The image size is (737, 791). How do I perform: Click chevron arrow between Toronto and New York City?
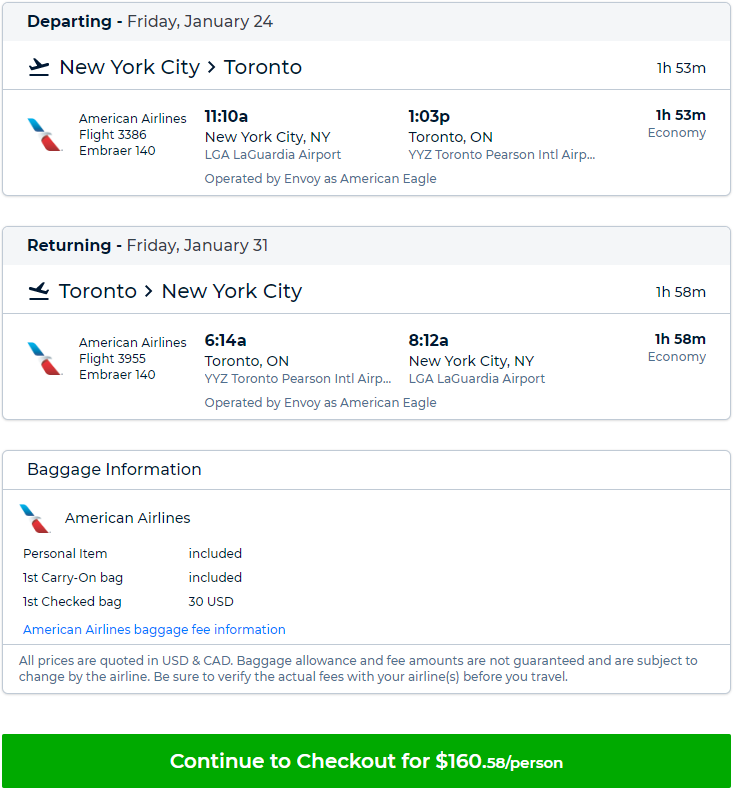[x=148, y=291]
